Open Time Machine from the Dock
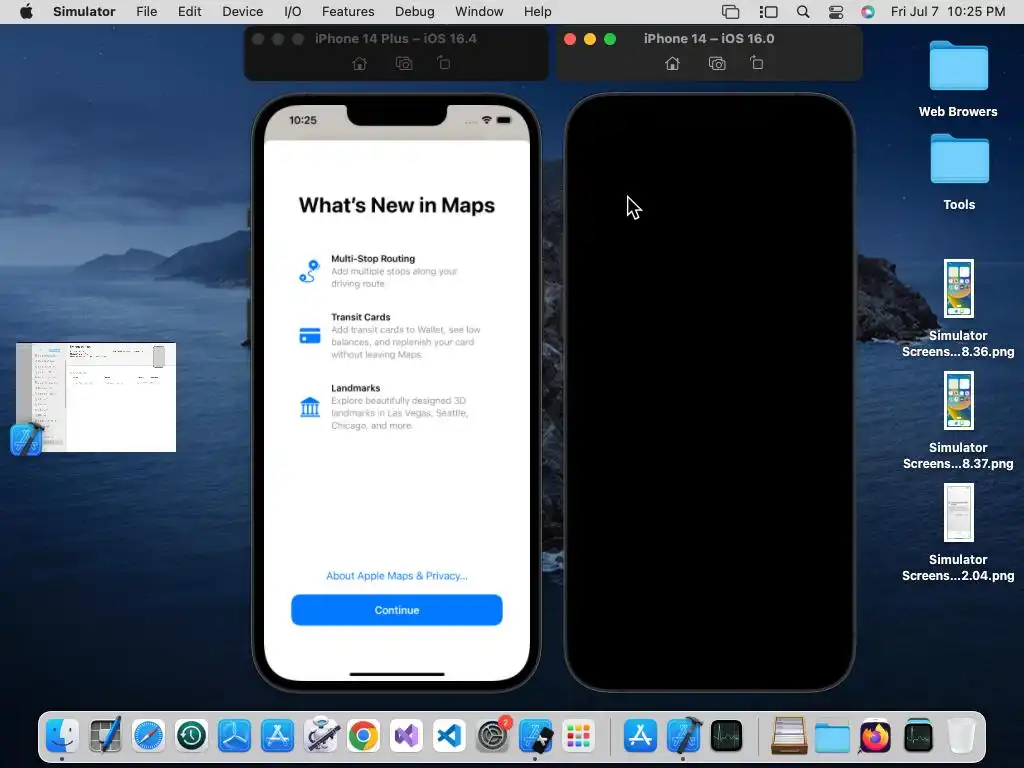Viewport: 1024px width, 768px height. [191, 736]
